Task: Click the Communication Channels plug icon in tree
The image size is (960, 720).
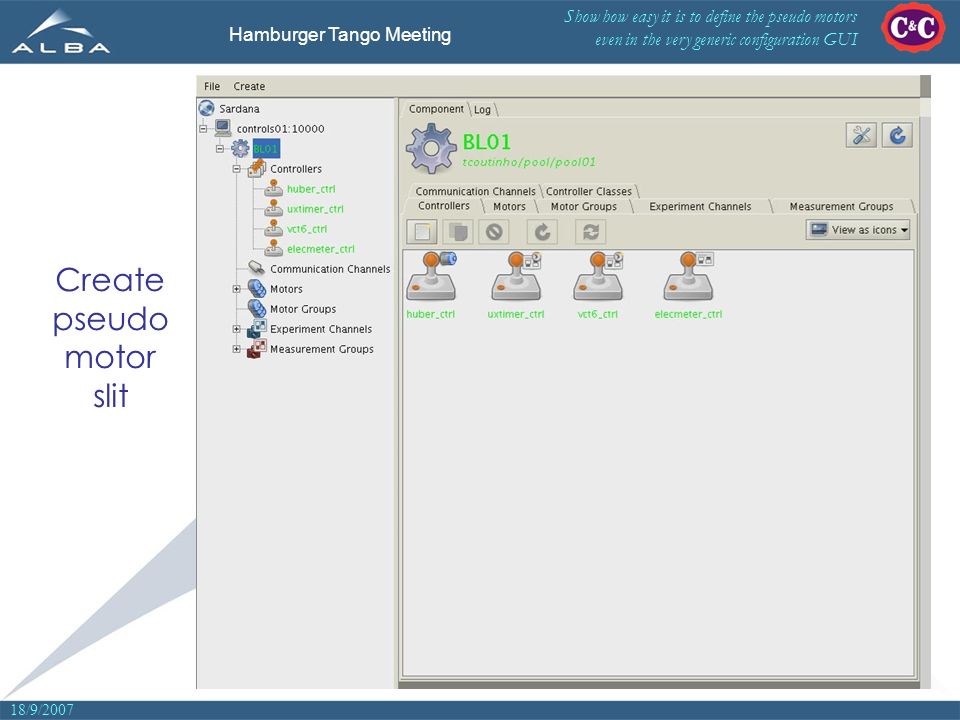Action: tap(257, 268)
